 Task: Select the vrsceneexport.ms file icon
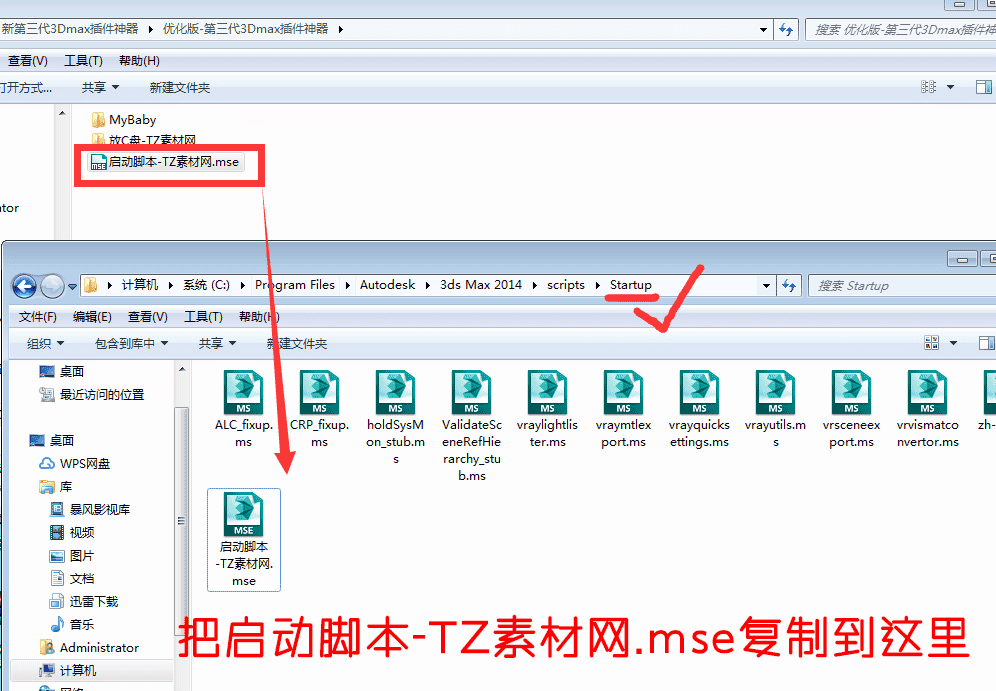851,392
